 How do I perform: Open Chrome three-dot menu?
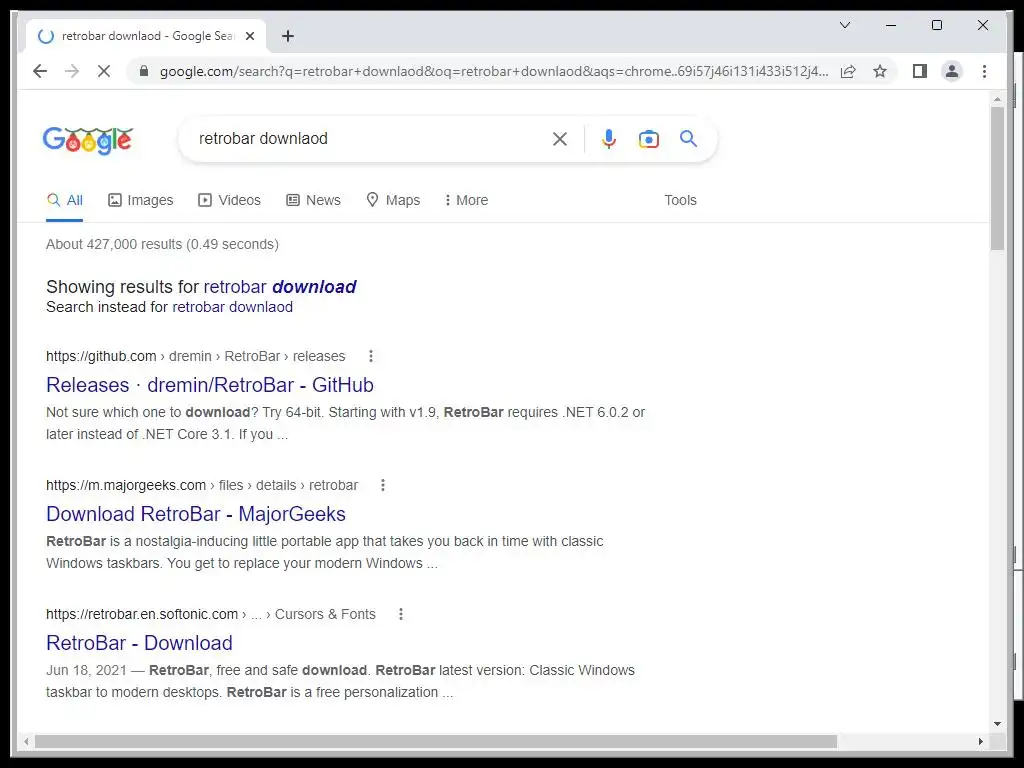coord(984,71)
